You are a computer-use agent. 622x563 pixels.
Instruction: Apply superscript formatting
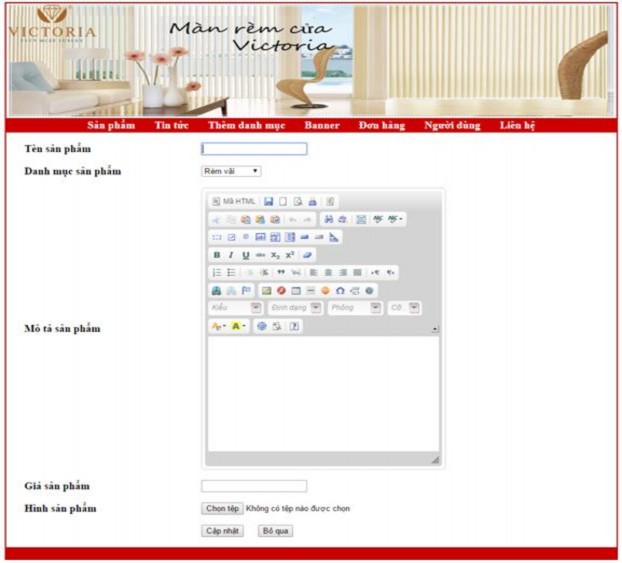tap(290, 255)
